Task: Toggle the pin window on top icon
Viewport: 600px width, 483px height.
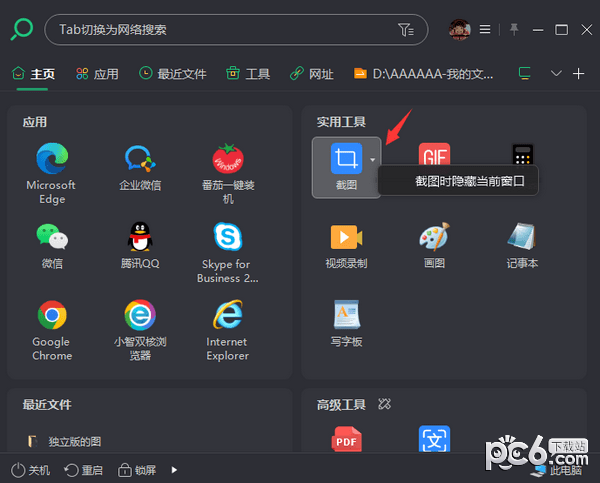Action: tap(514, 29)
